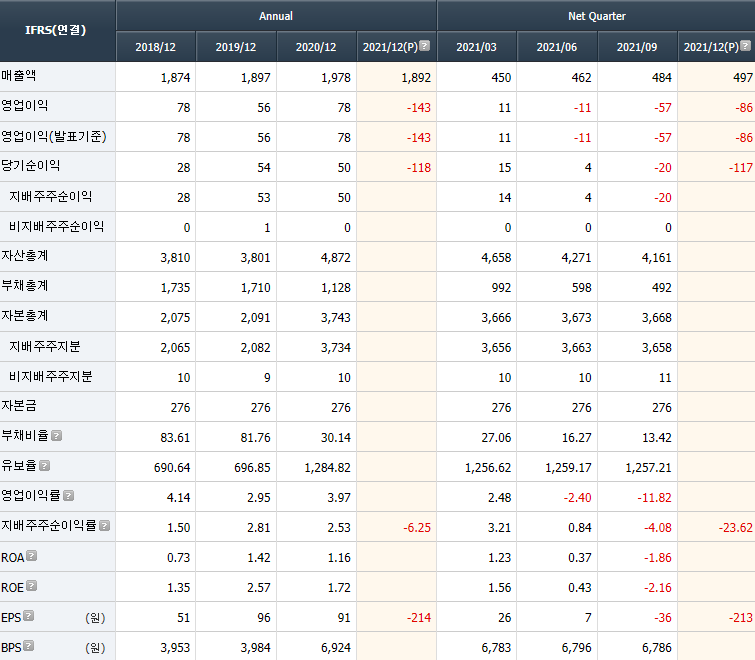Screen dimensions: 755x660
Task: Select the 매출액 row label
Action: [18, 76]
